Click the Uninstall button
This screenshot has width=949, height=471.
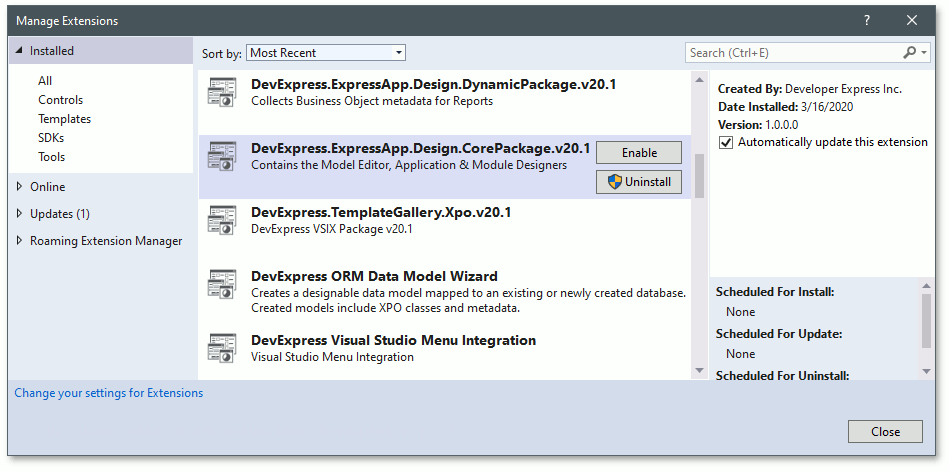639,182
